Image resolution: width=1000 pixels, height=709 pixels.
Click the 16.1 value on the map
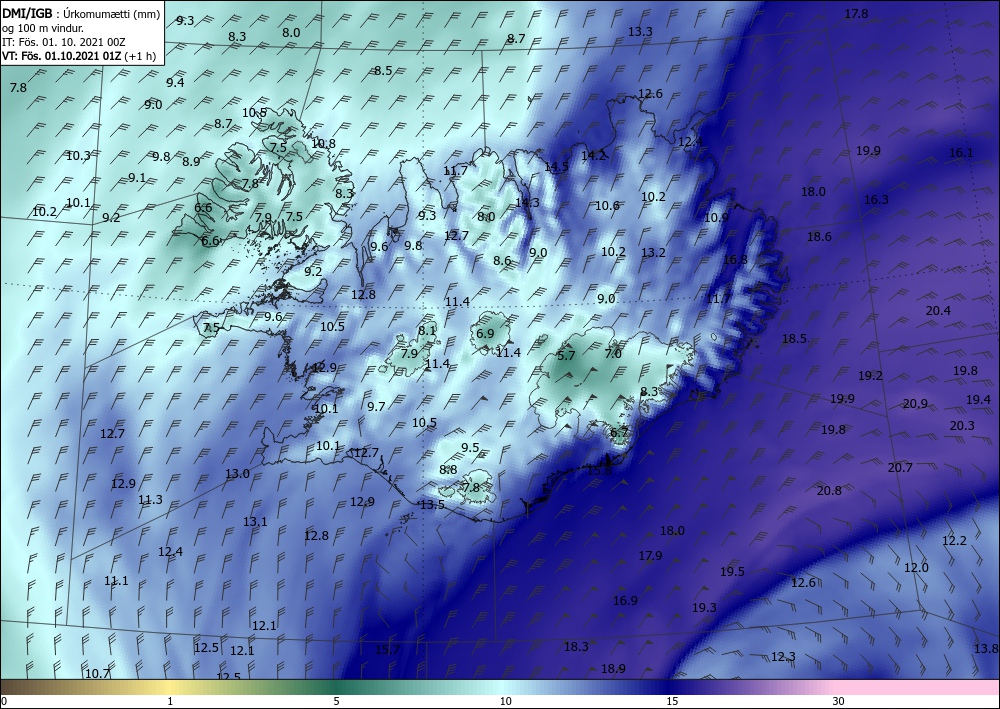pyautogui.click(x=961, y=152)
